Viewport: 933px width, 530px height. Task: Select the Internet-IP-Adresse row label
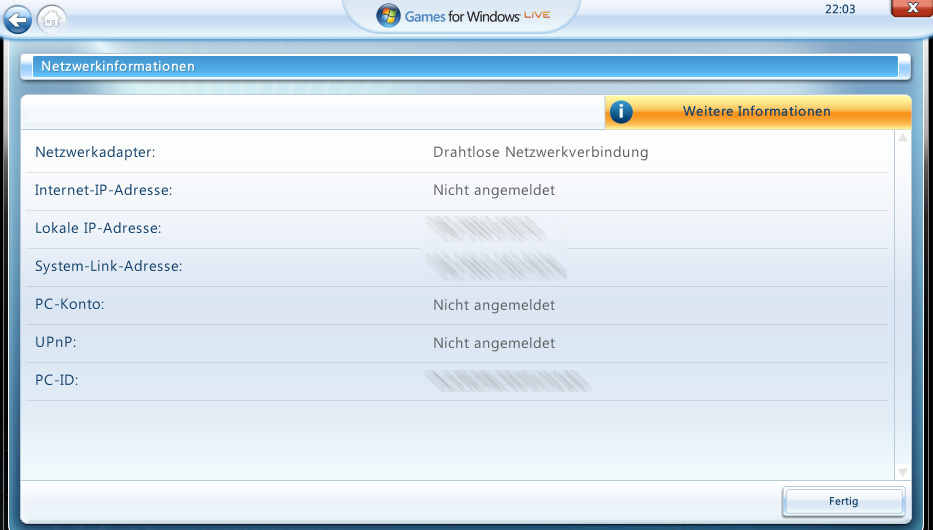(104, 190)
